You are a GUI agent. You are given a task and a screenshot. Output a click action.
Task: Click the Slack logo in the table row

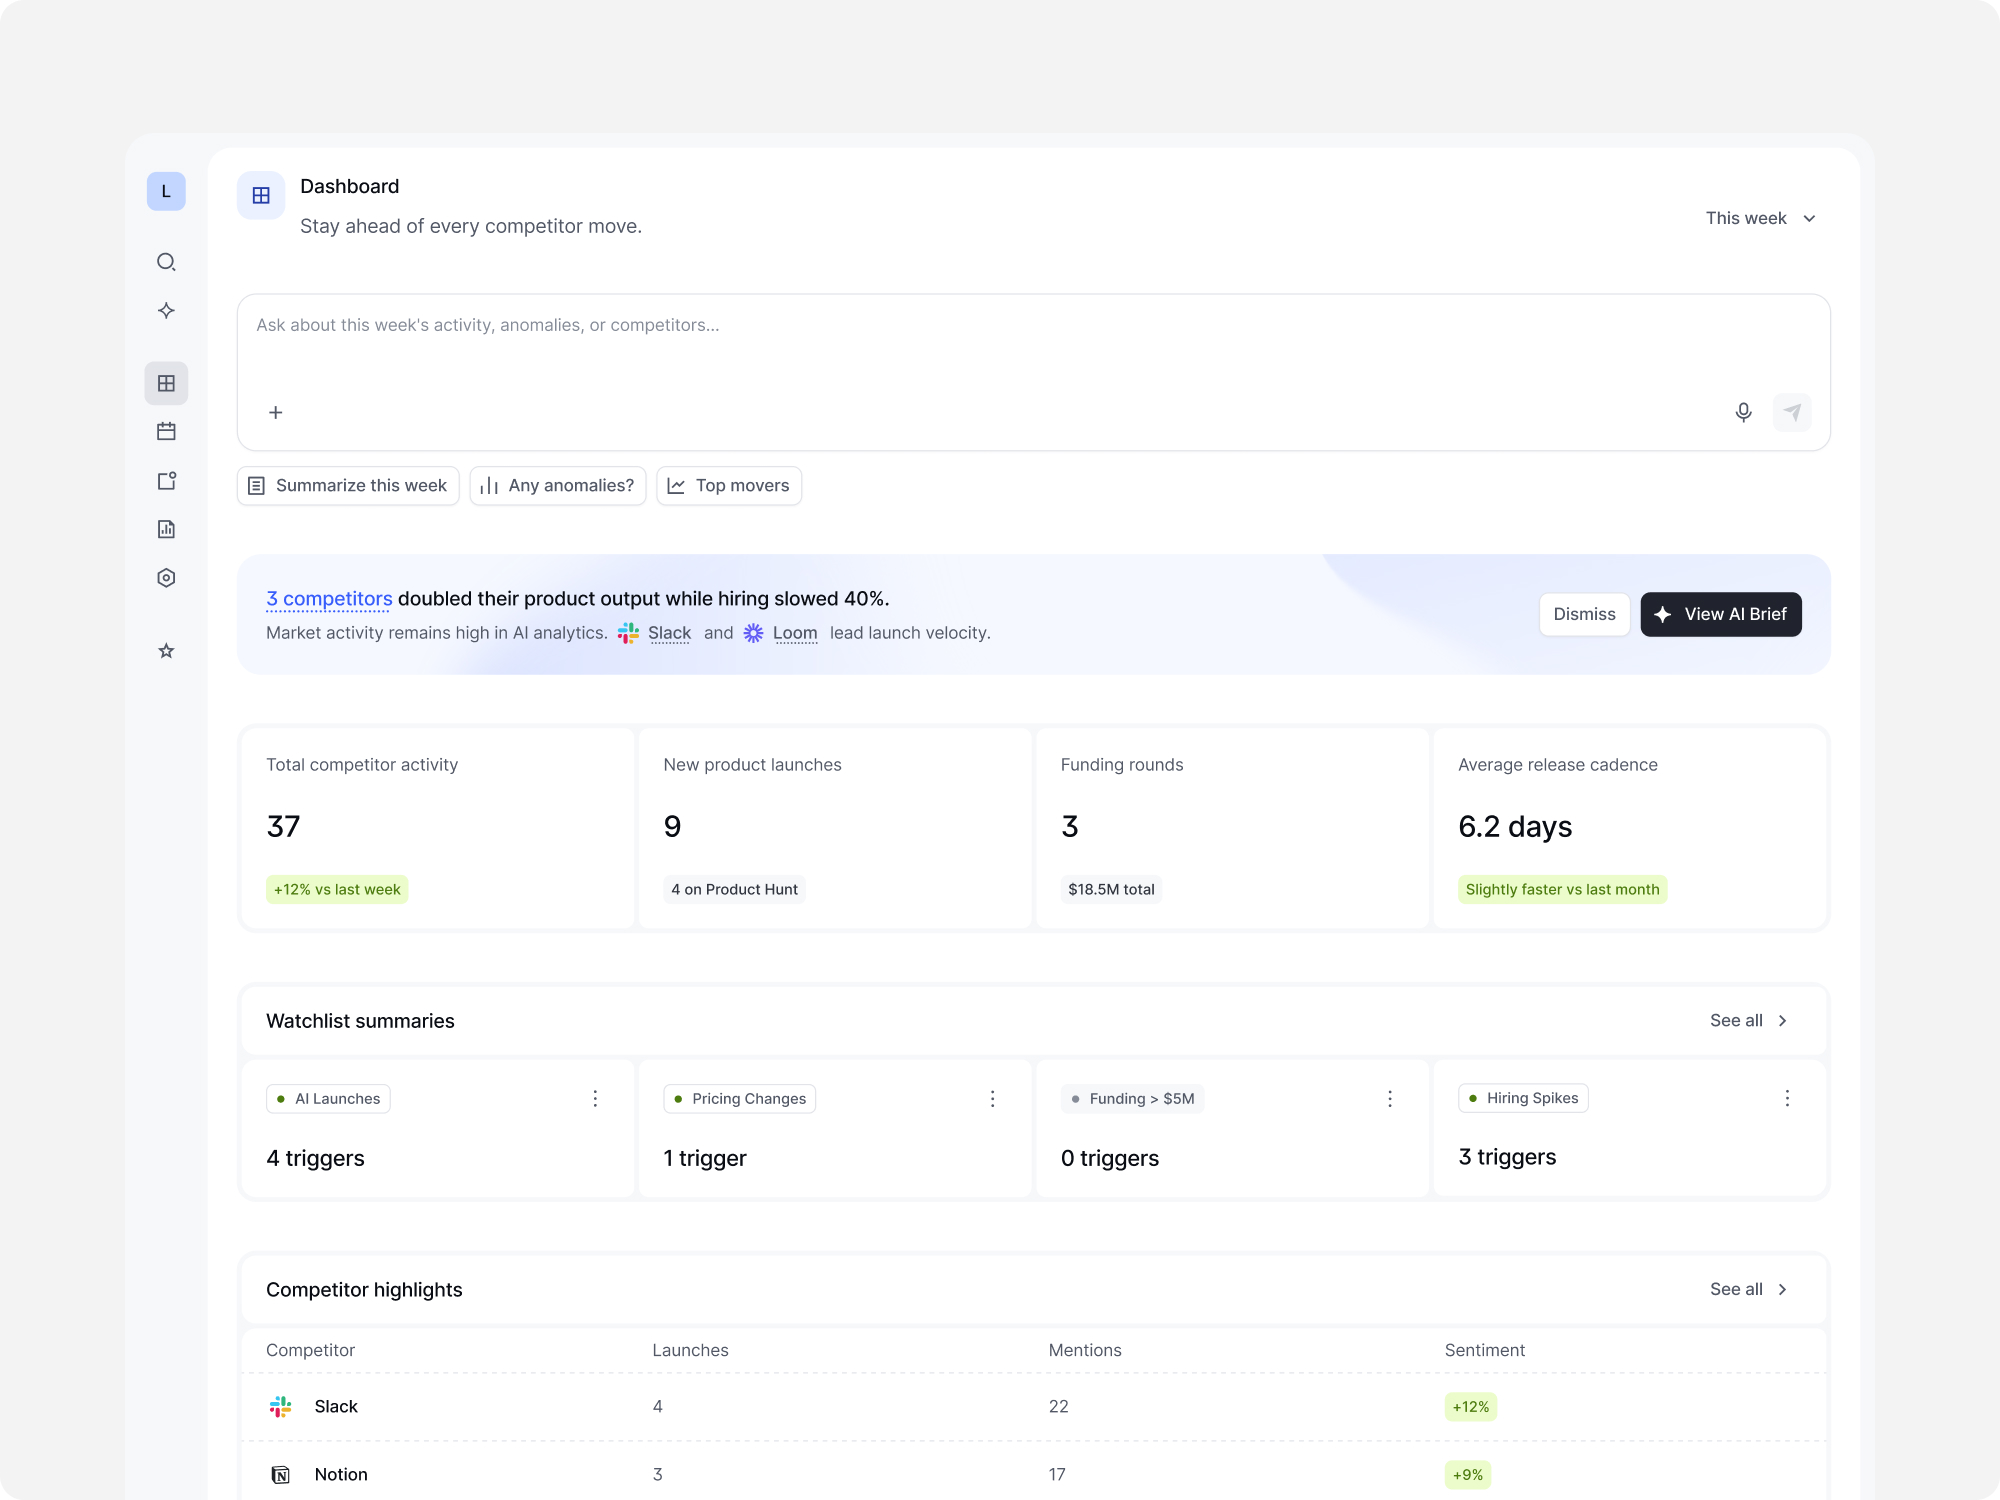point(281,1407)
